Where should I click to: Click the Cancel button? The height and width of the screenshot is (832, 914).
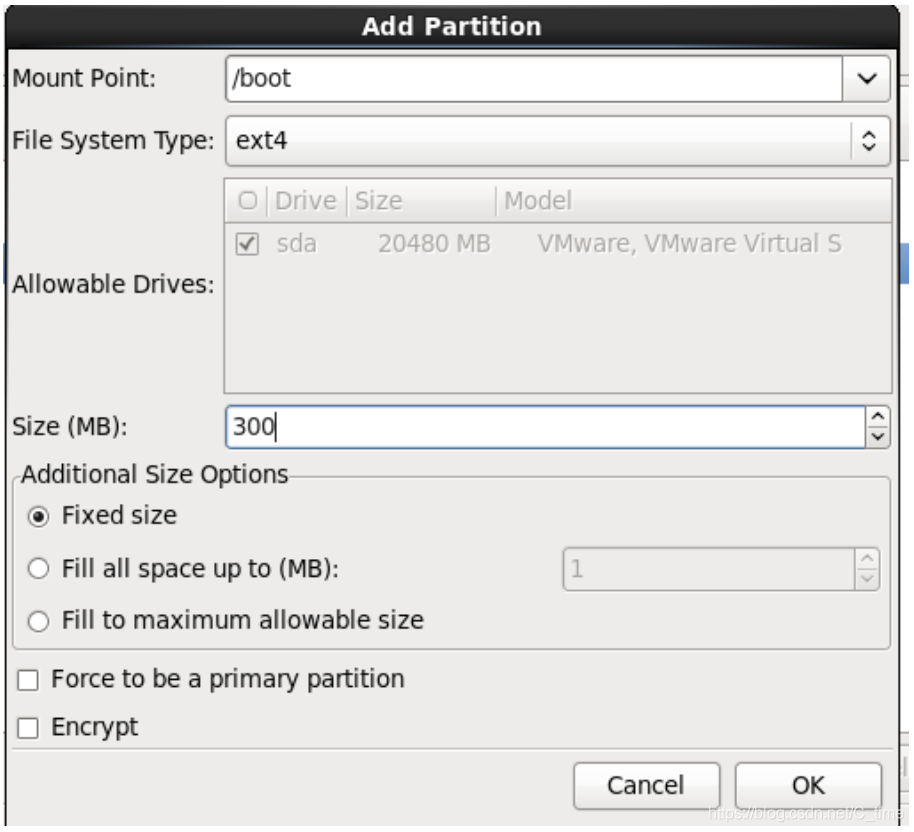[646, 786]
